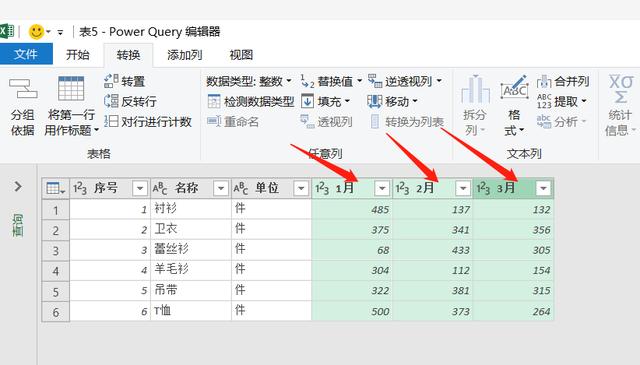Click the 1月 value 500
The image size is (640, 365).
[352, 311]
